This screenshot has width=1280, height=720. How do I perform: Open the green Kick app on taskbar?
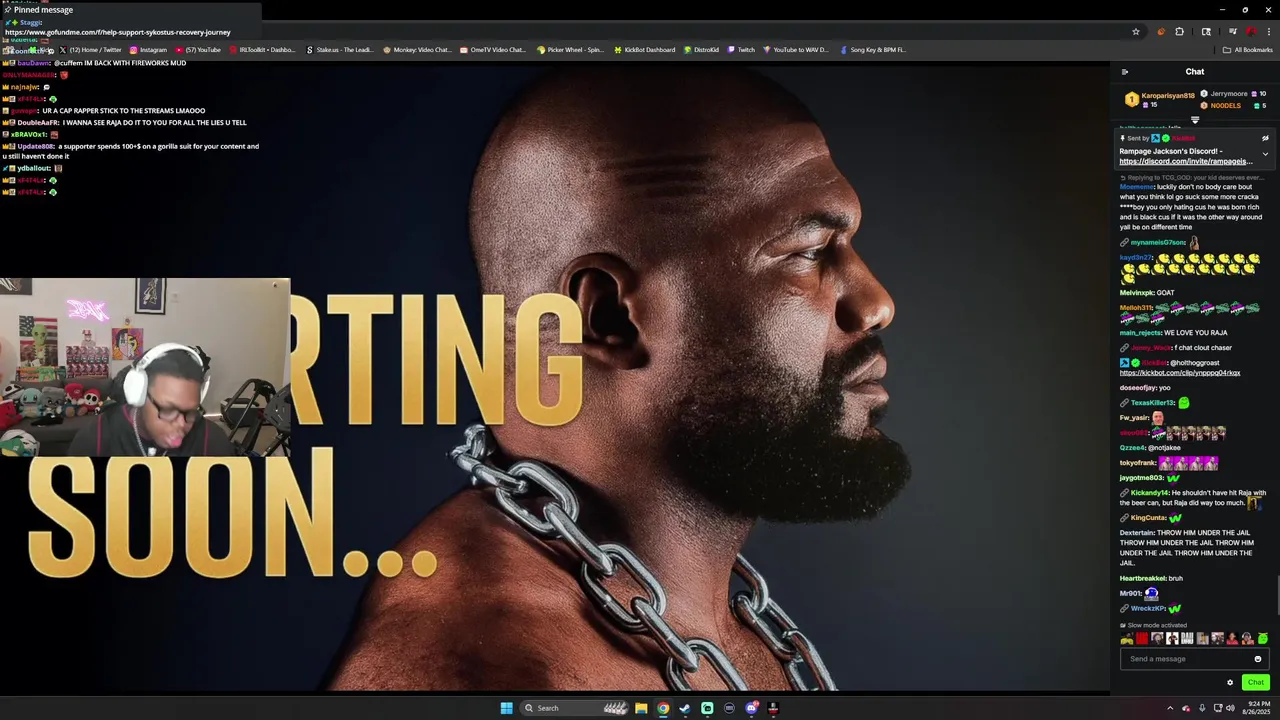pyautogui.click(x=707, y=708)
